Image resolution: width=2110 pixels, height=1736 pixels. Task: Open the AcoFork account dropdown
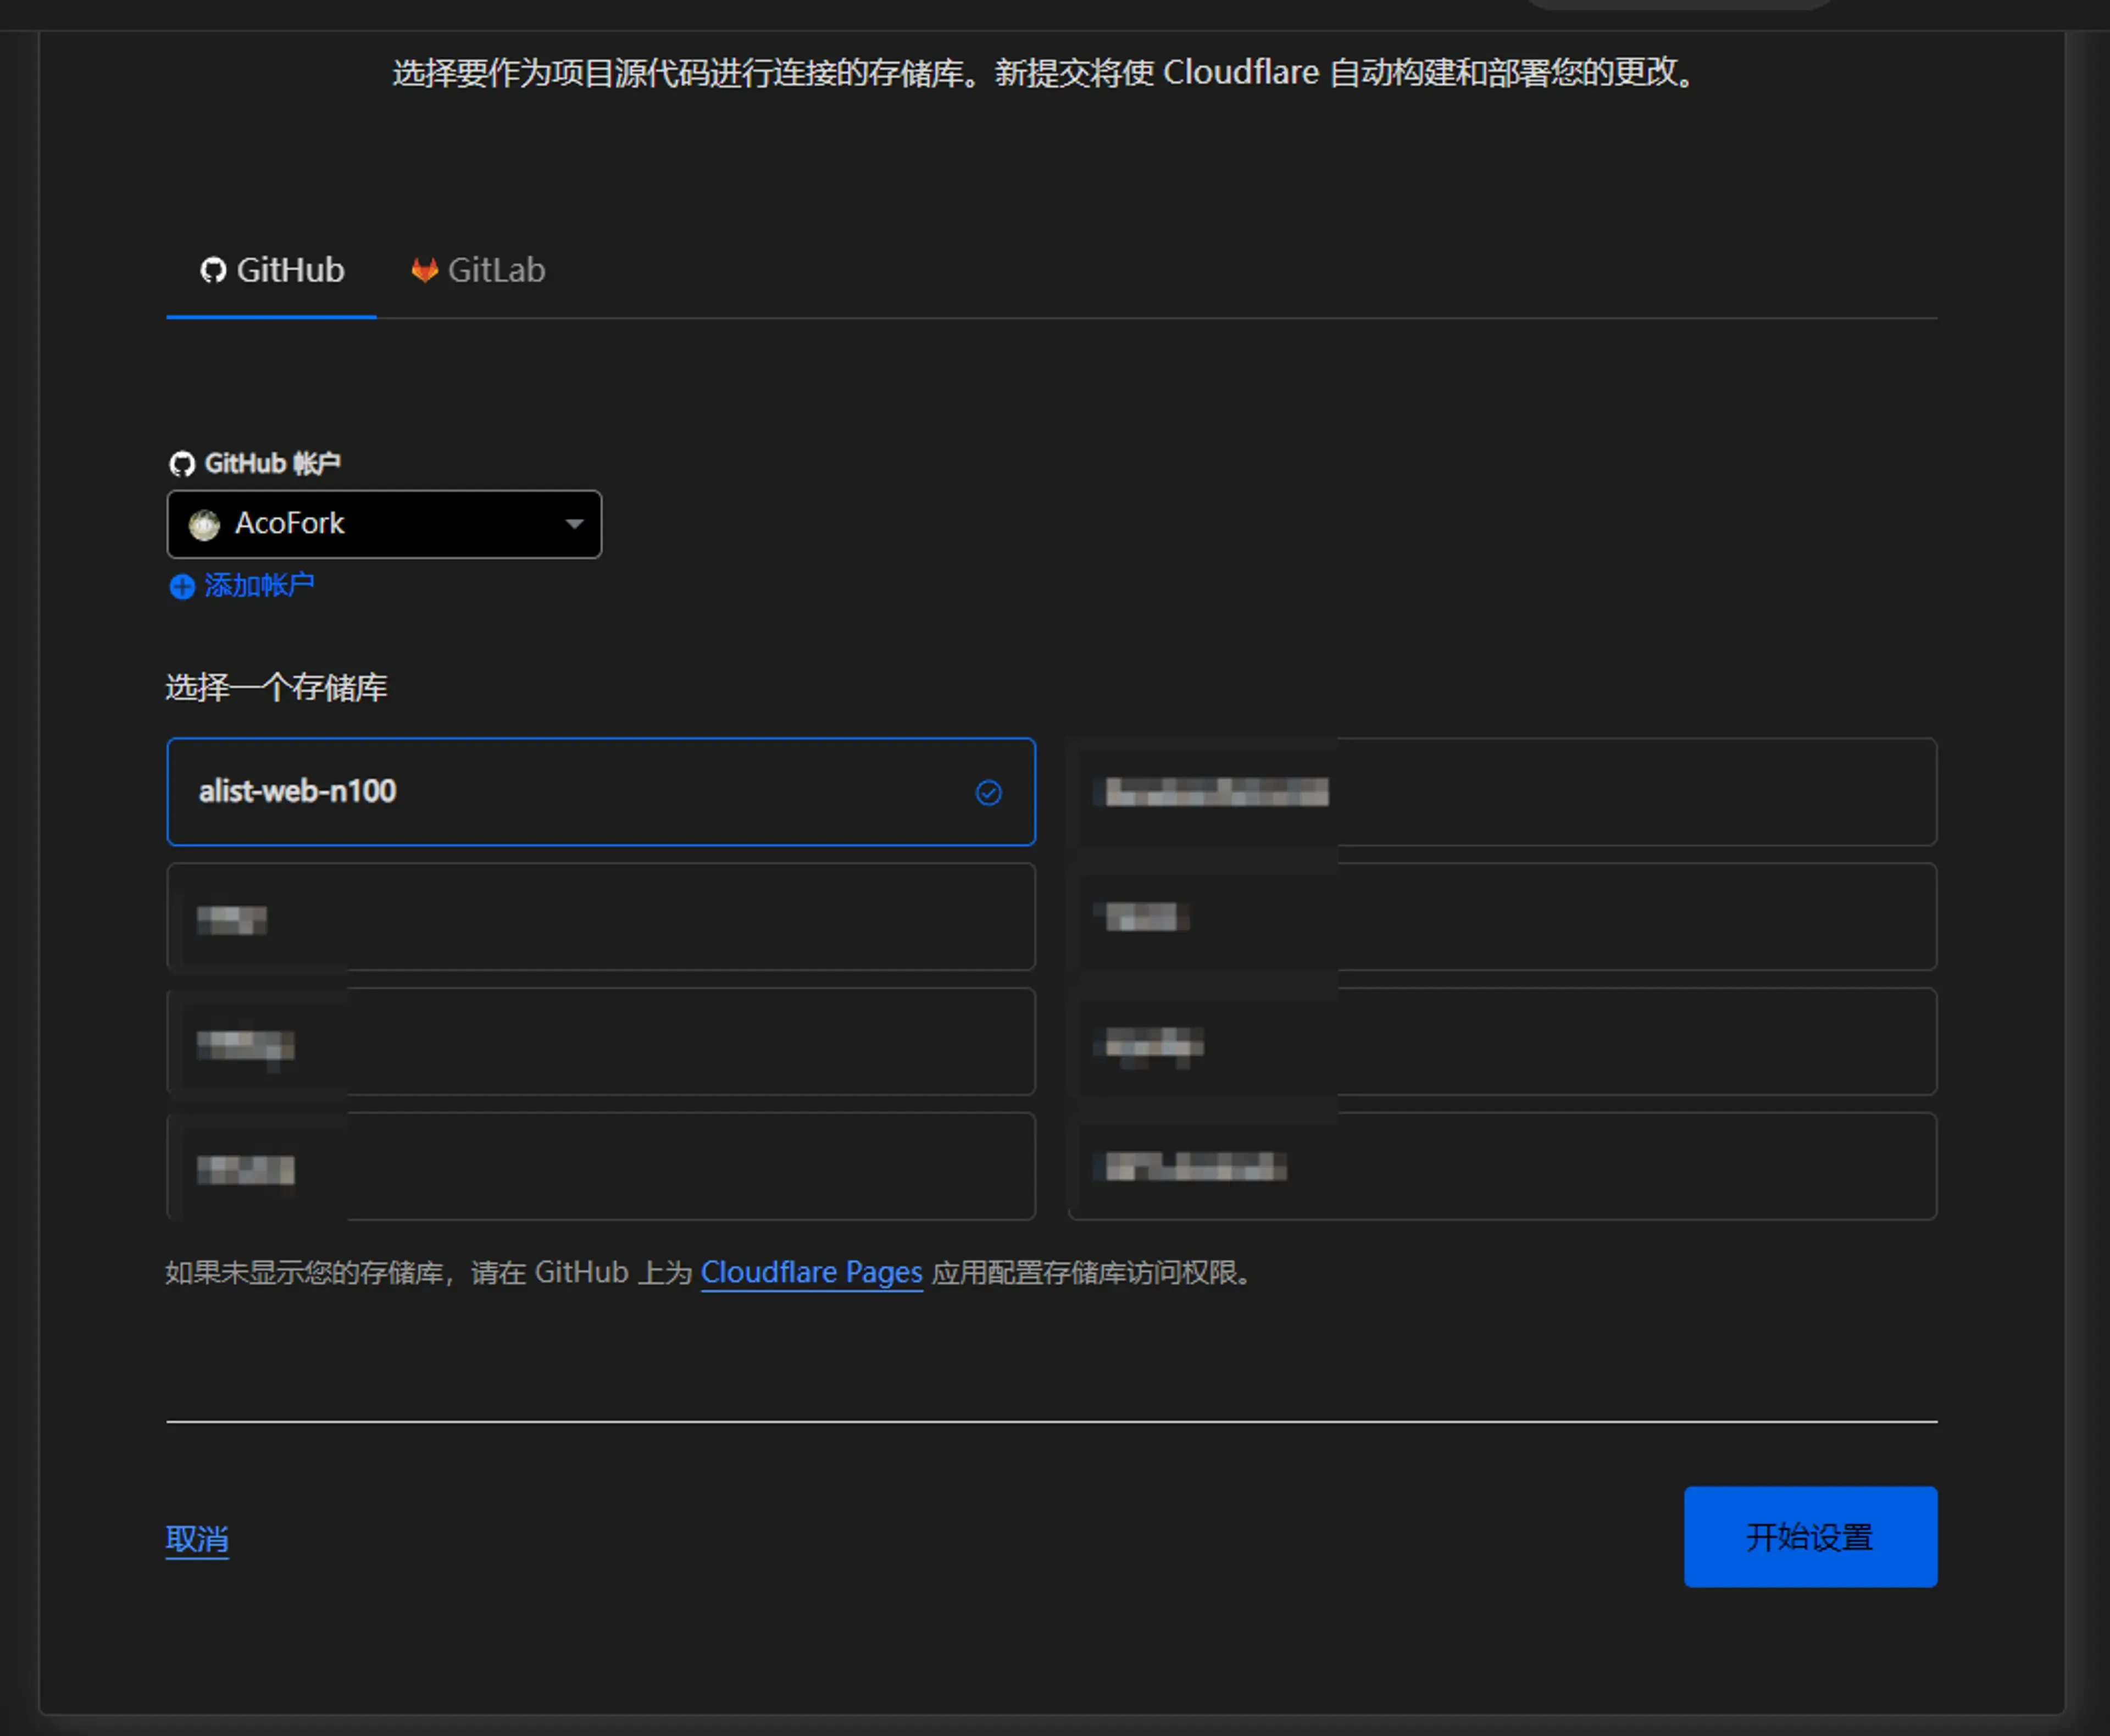[x=384, y=524]
